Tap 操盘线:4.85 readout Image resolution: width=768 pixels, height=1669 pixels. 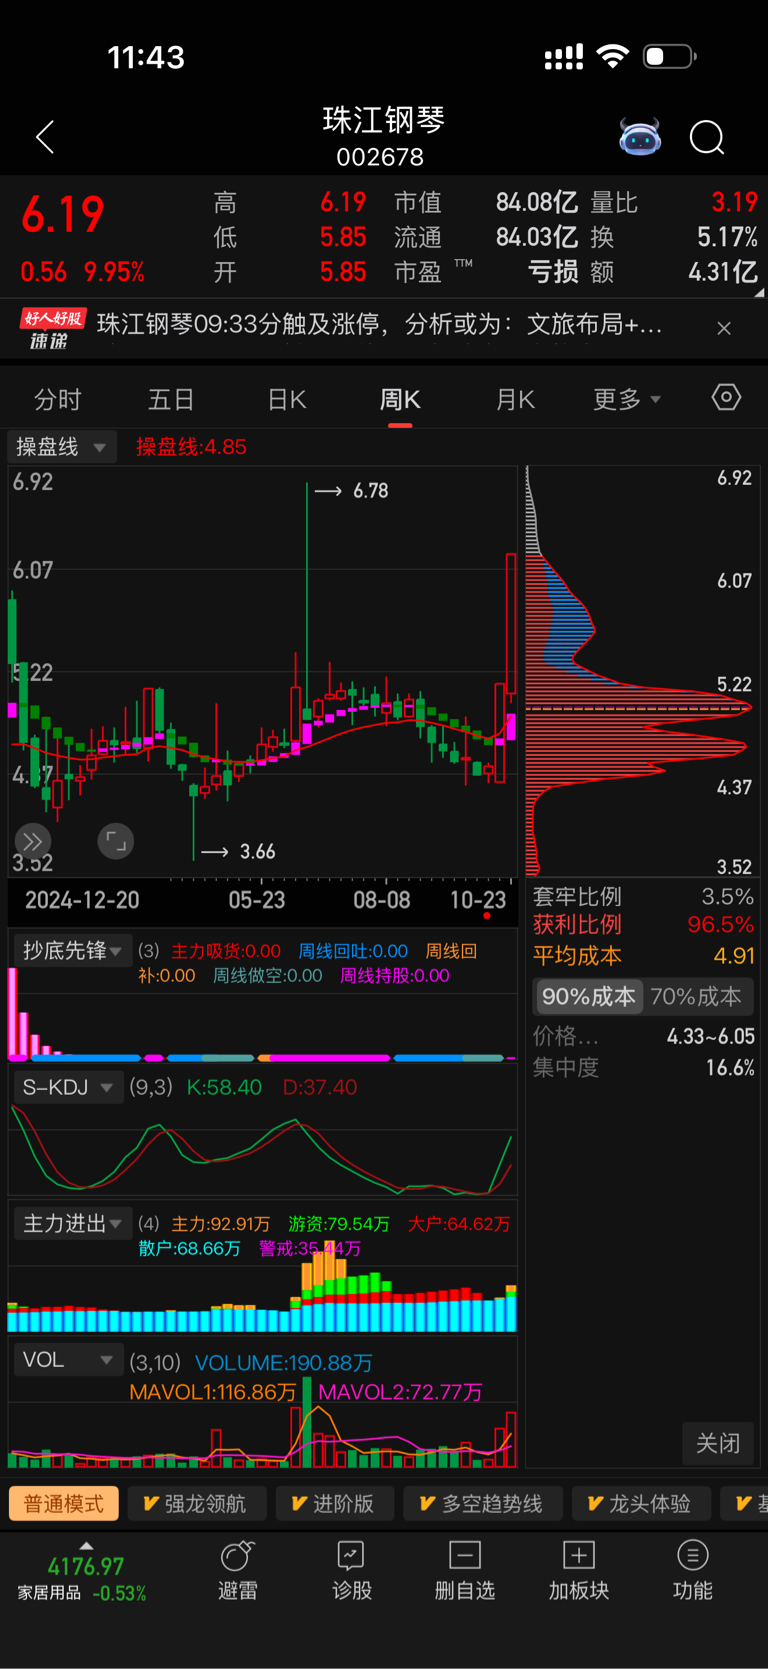191,447
